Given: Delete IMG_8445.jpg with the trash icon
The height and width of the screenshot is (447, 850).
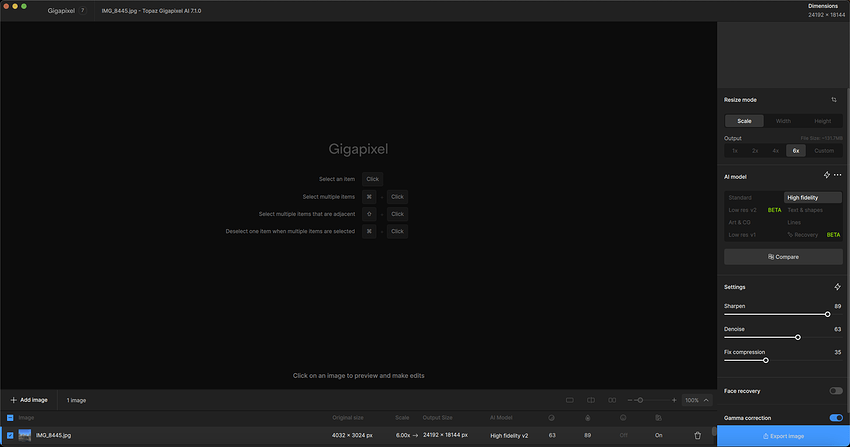Looking at the screenshot, I should [x=698, y=435].
